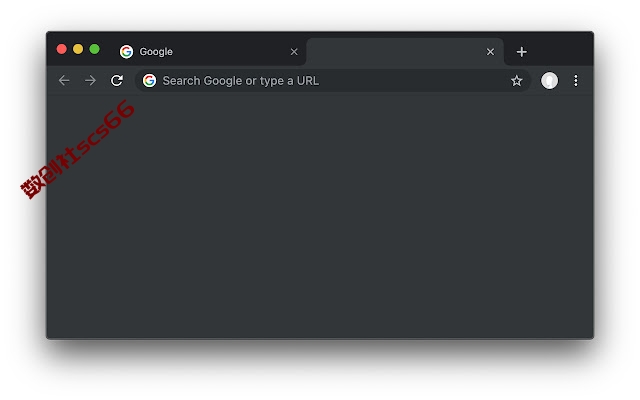Bookmark this page with the star icon
640x400 pixels.
click(x=516, y=81)
